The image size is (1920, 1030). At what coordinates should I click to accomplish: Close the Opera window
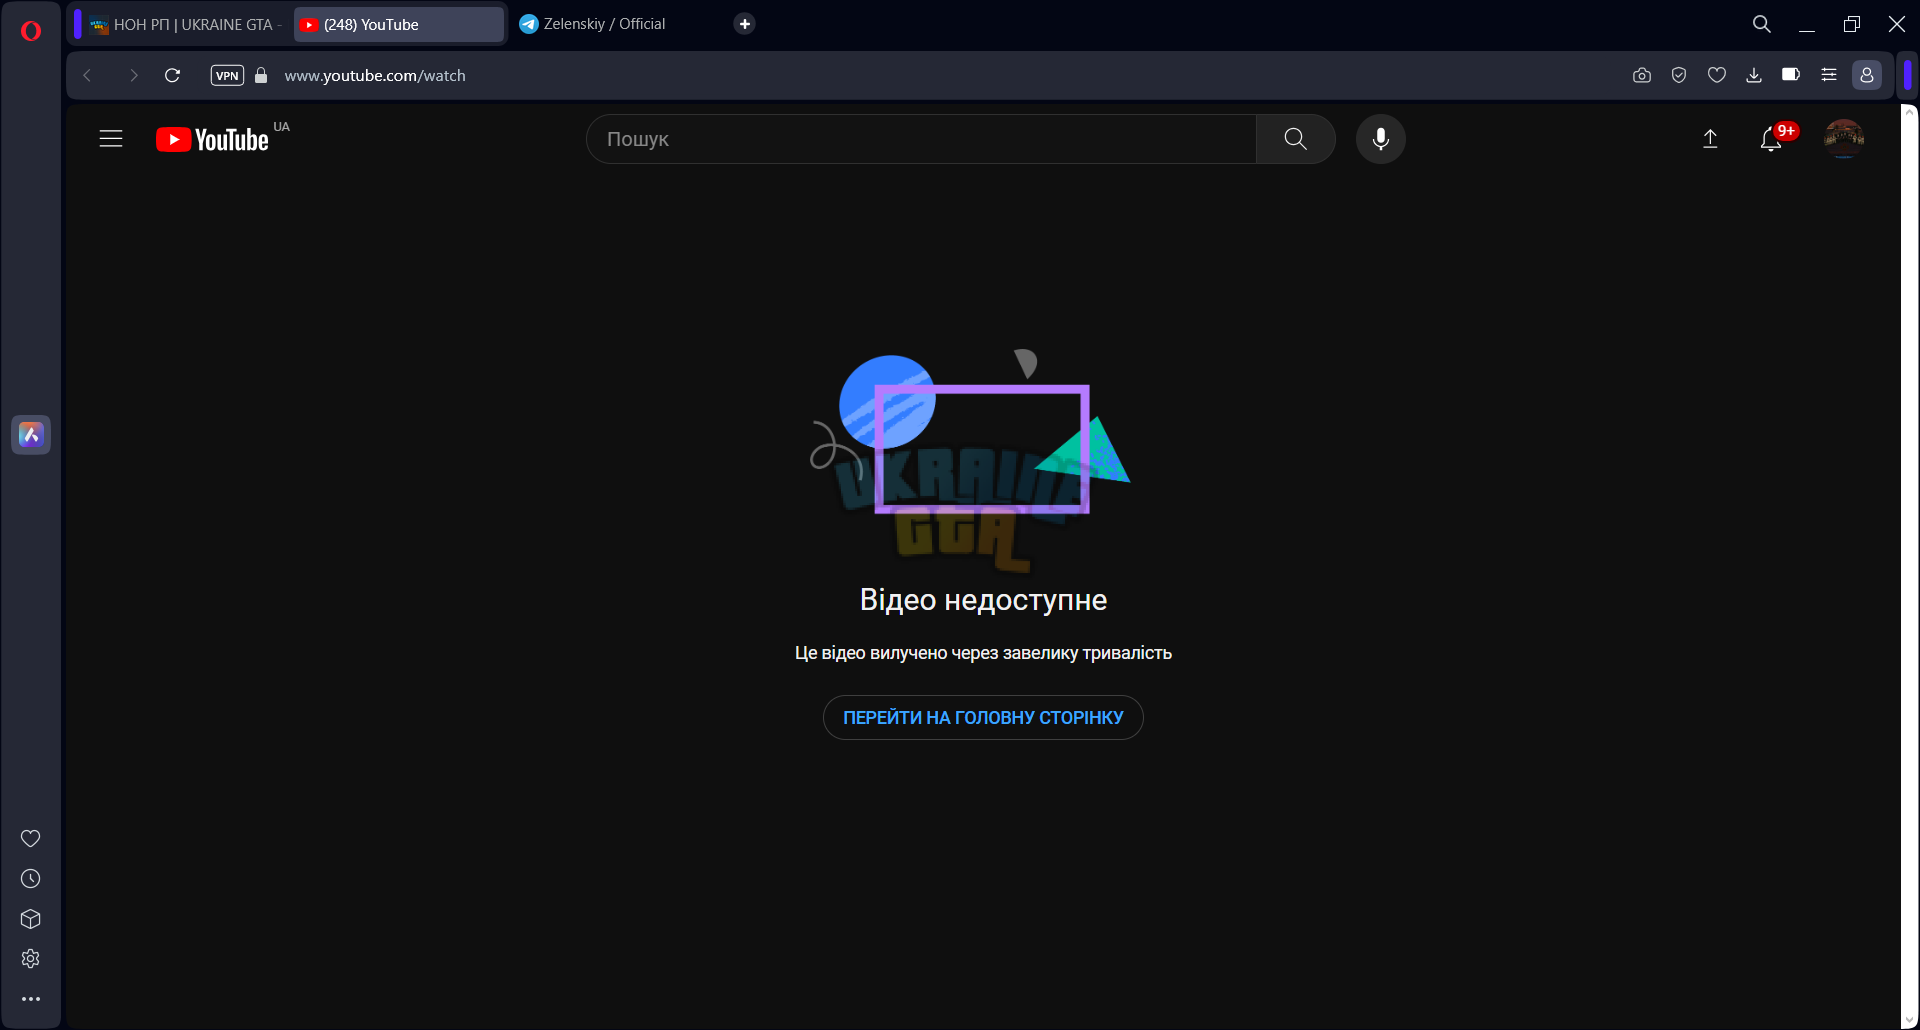tap(1897, 24)
